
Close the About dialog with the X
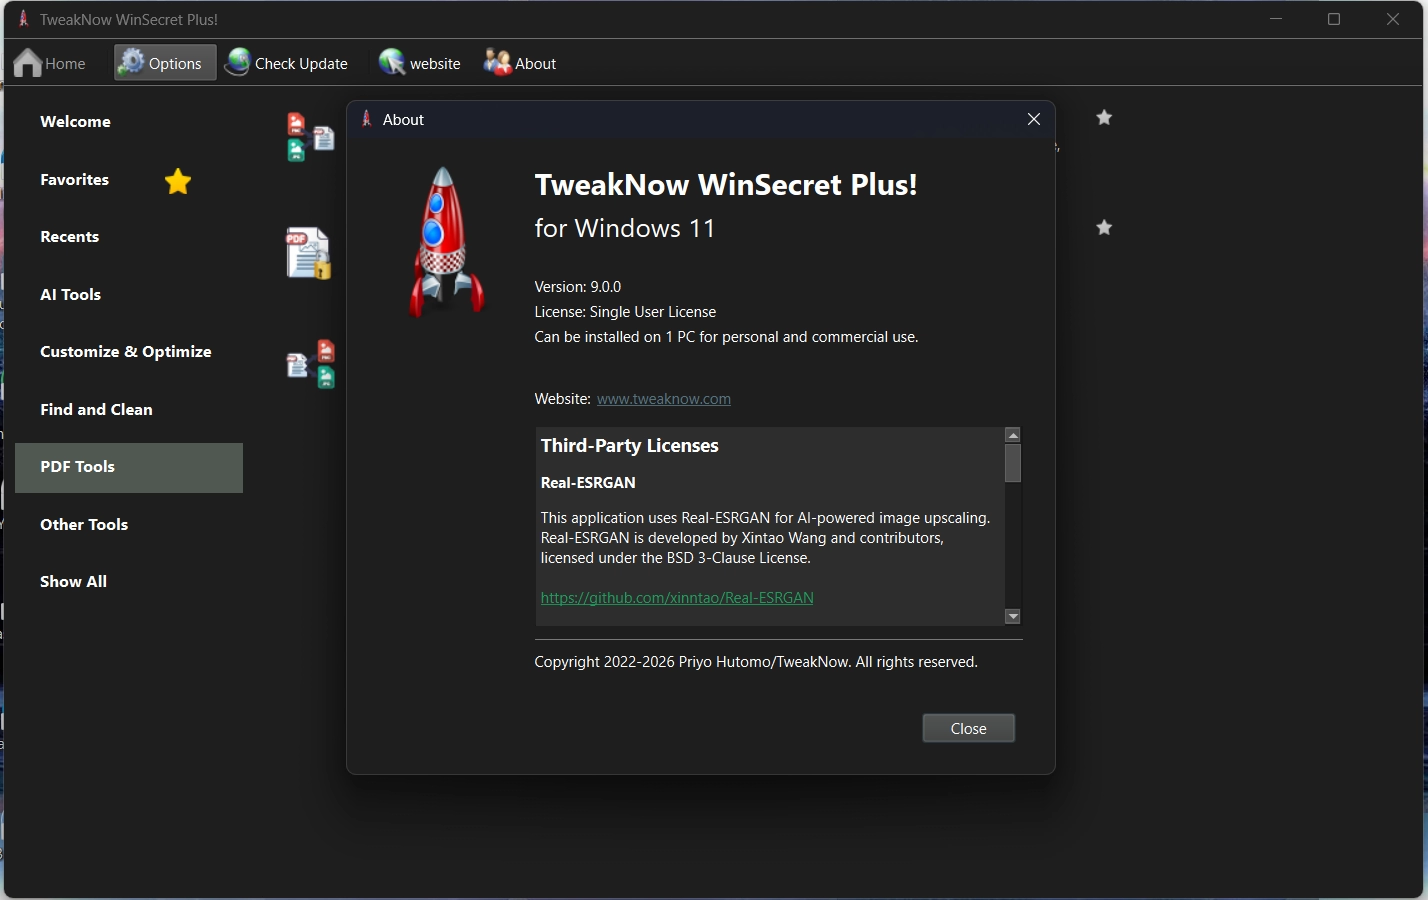tap(1034, 119)
